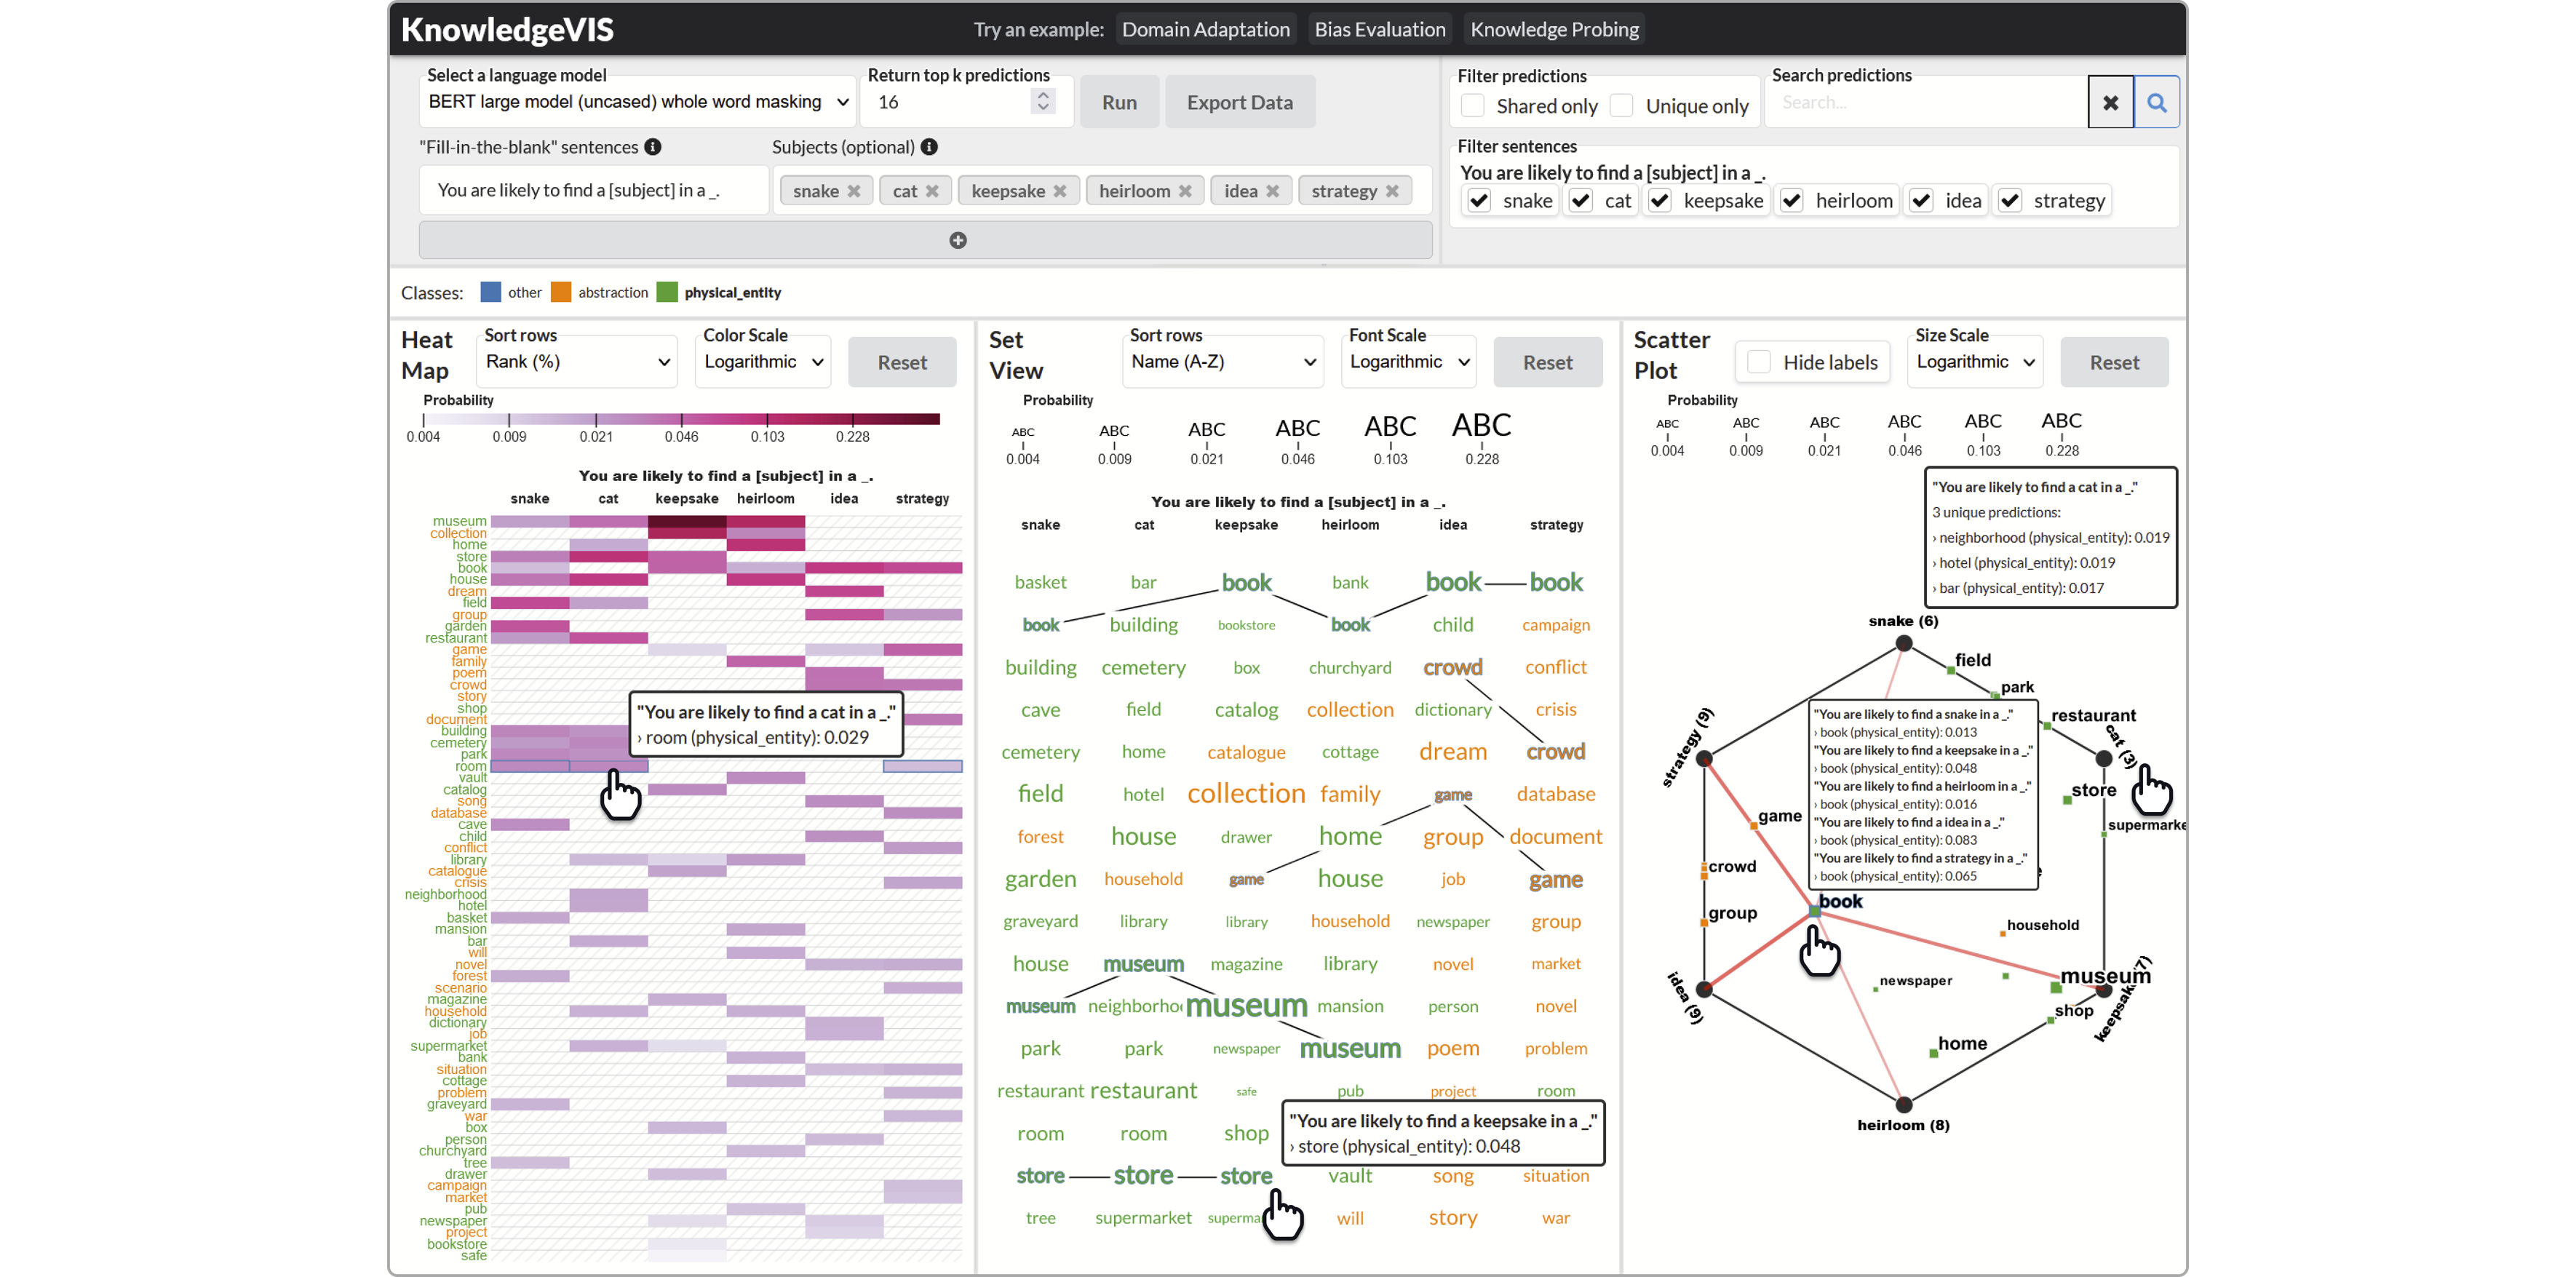
Task: Click the orange 'abstraction' class swatch
Action: 561,292
